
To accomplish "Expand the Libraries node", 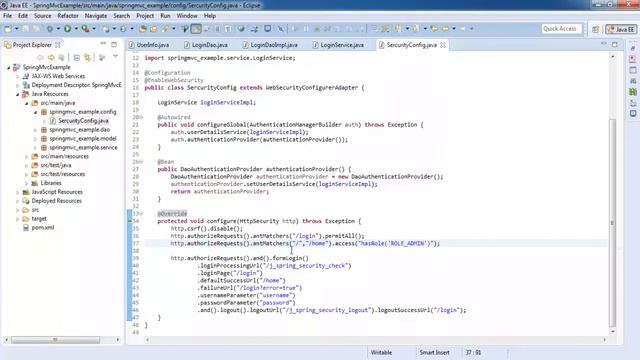I will (27, 183).
